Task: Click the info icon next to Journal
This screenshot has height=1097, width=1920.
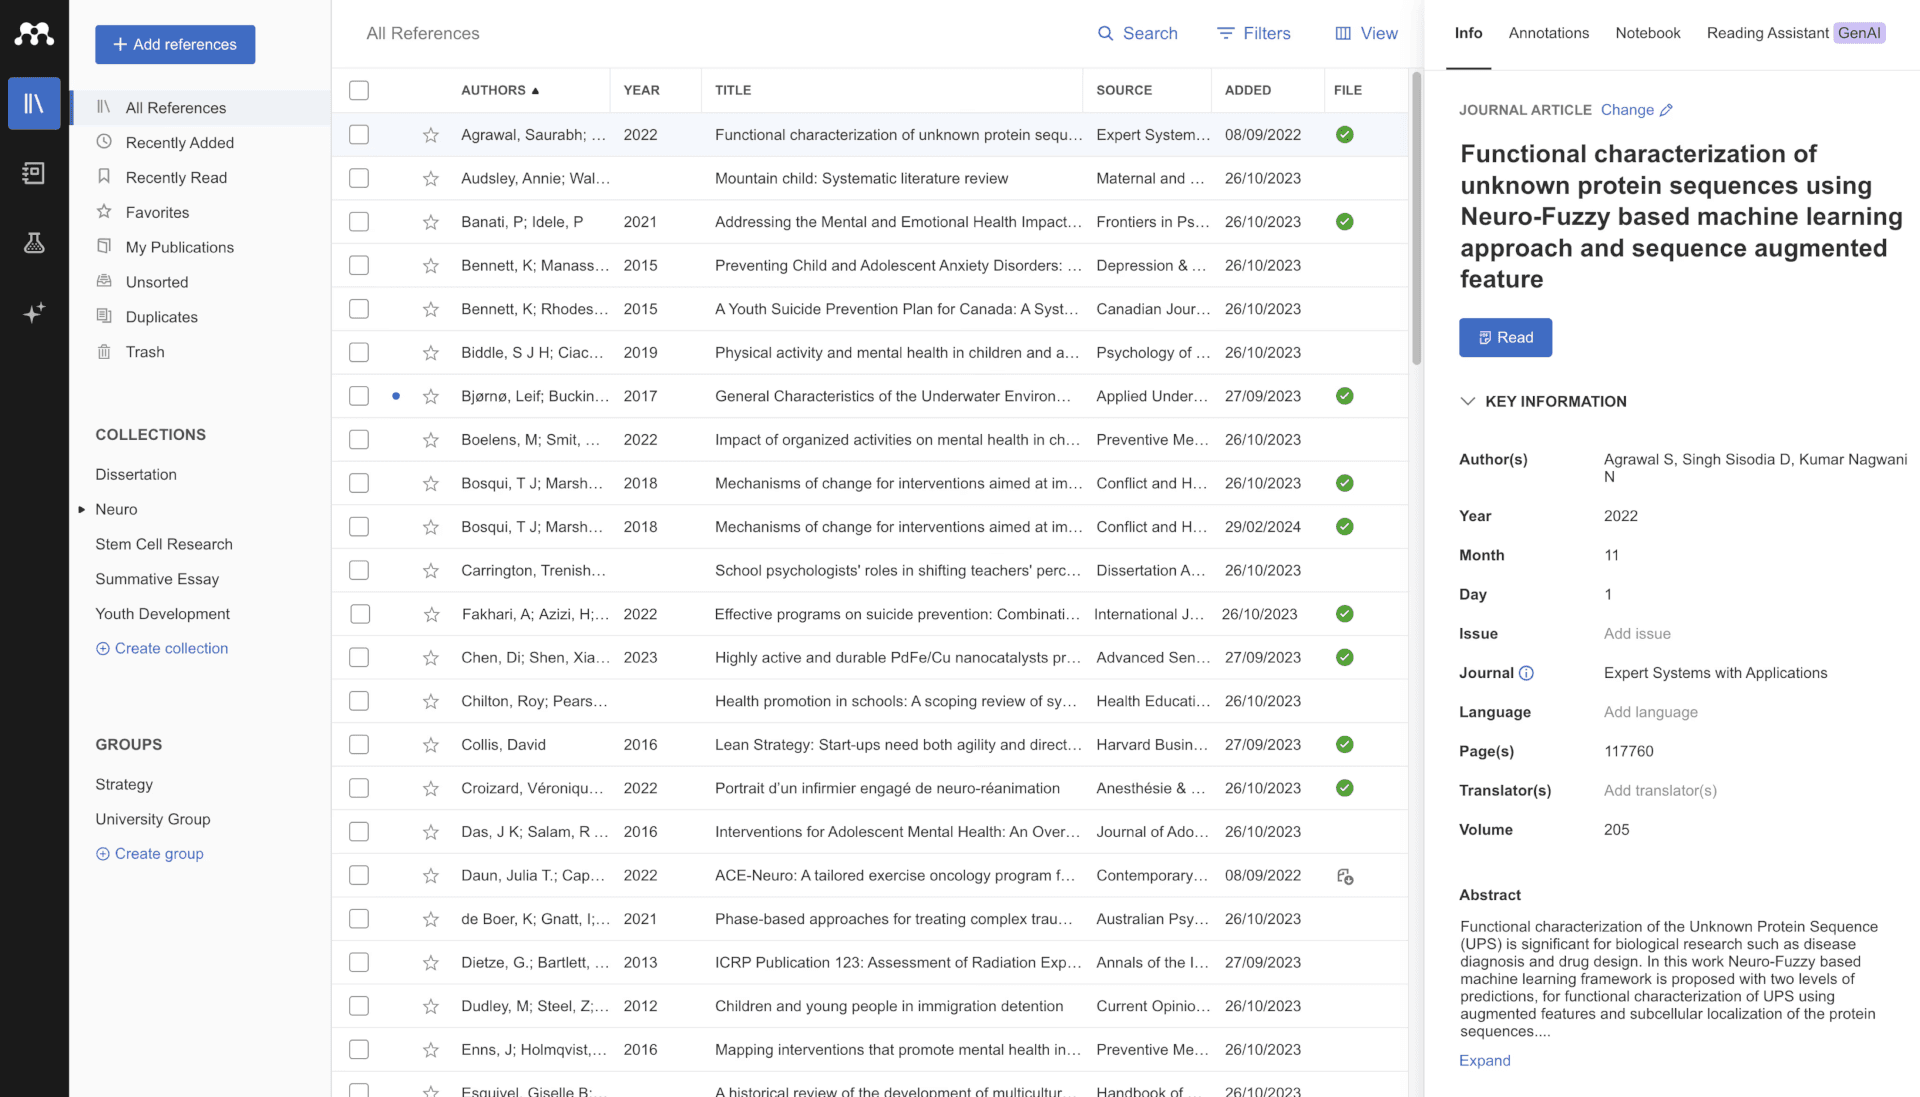Action: coord(1526,673)
